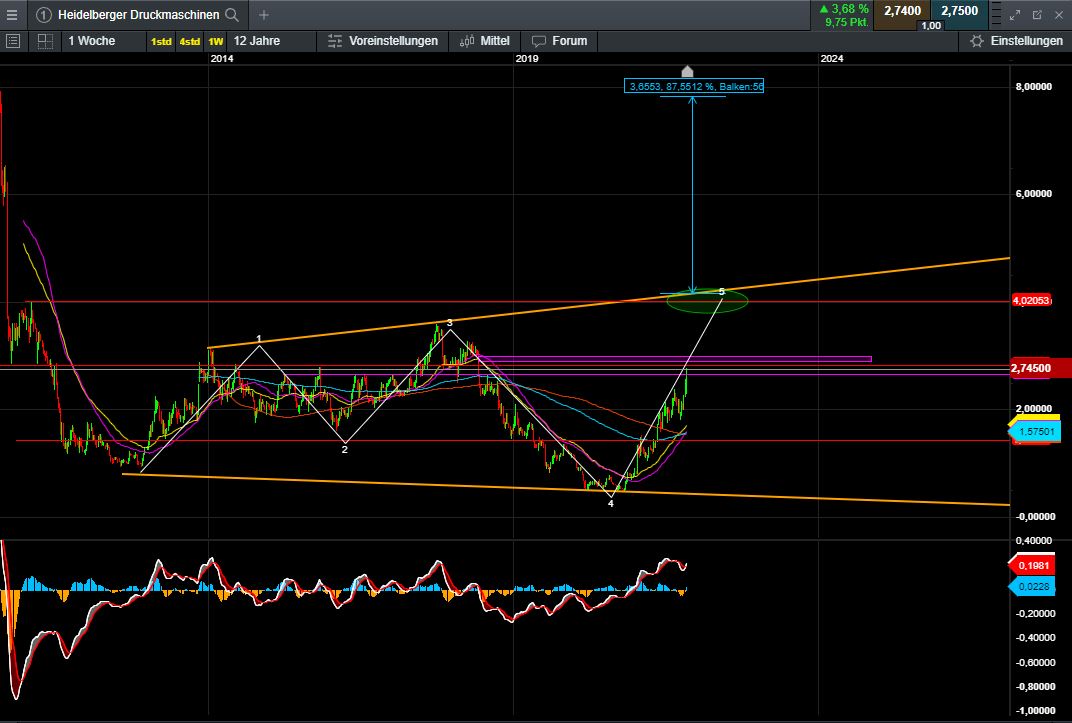1072x723 pixels.
Task: Click the 2019 time axis label
Action: click(526, 59)
